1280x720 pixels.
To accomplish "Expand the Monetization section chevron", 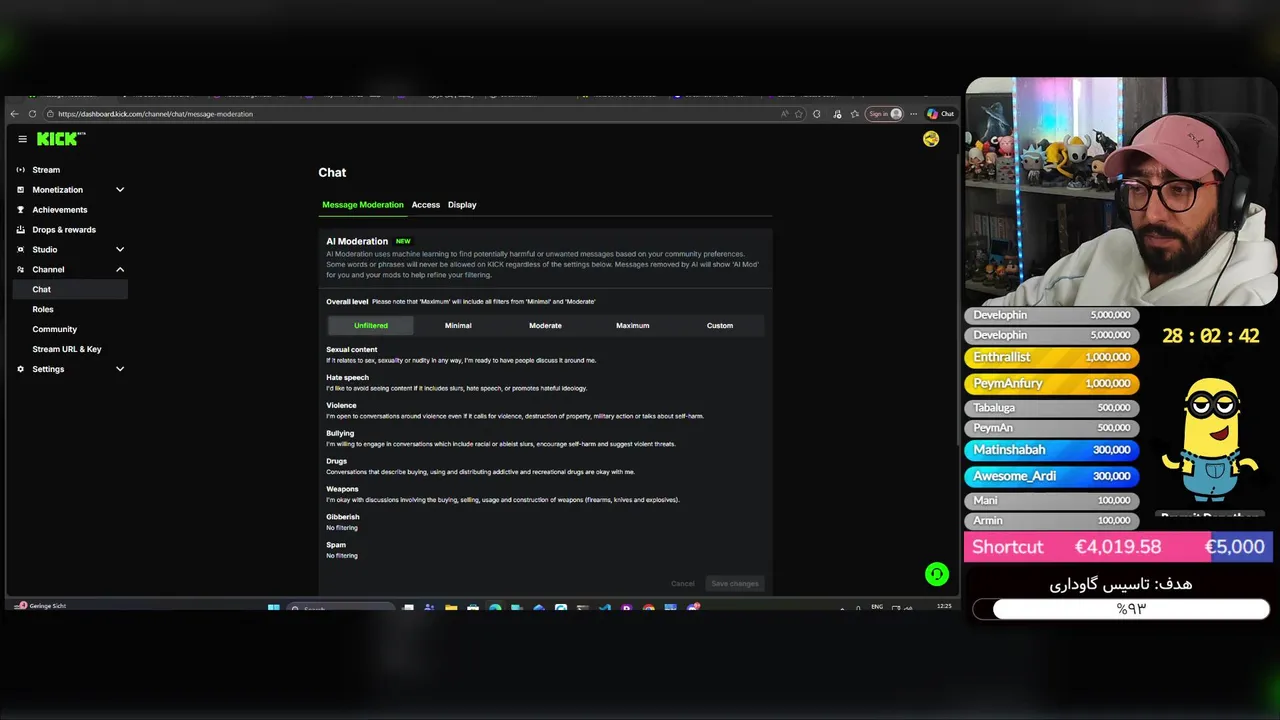I will coord(120,190).
